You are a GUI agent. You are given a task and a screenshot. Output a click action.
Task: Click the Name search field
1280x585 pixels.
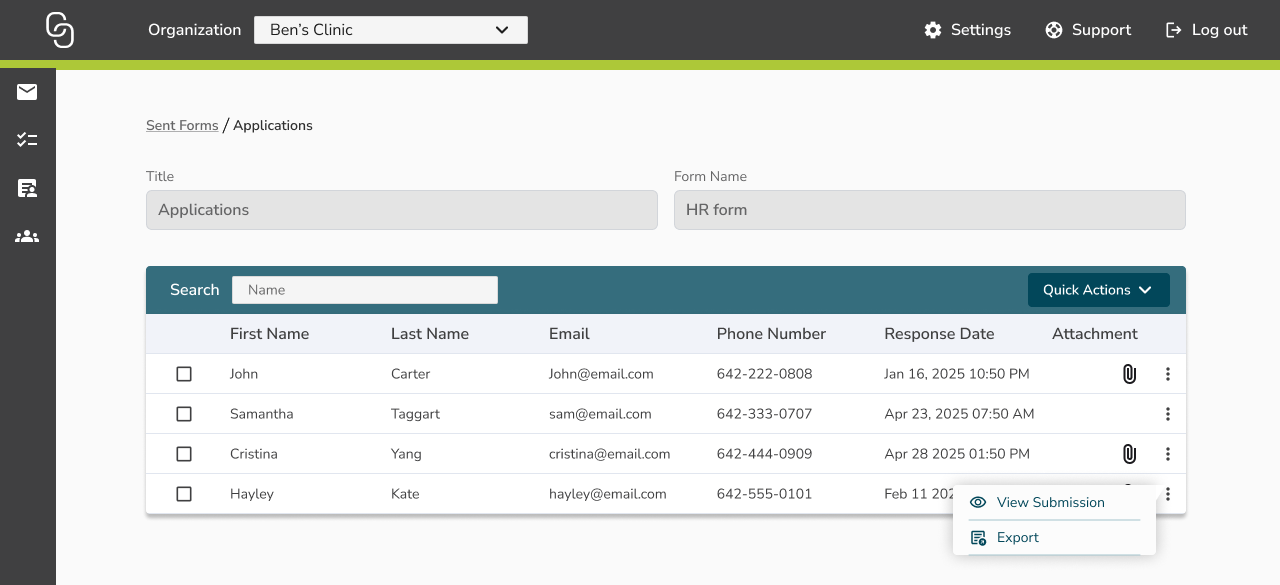click(x=365, y=290)
